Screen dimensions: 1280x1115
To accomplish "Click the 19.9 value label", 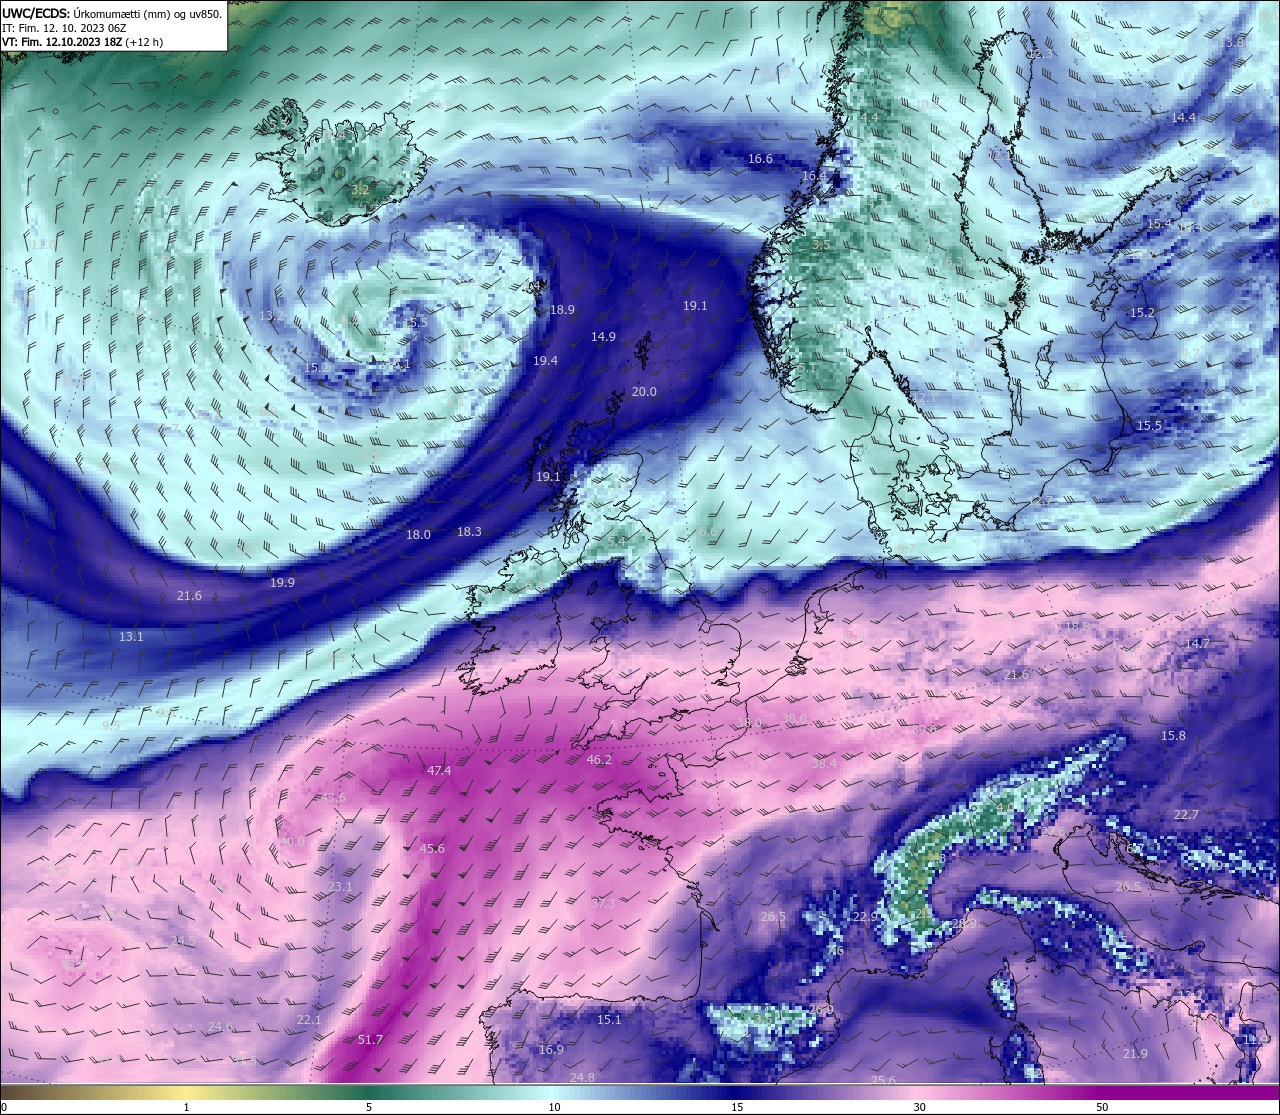I will pyautogui.click(x=282, y=583).
